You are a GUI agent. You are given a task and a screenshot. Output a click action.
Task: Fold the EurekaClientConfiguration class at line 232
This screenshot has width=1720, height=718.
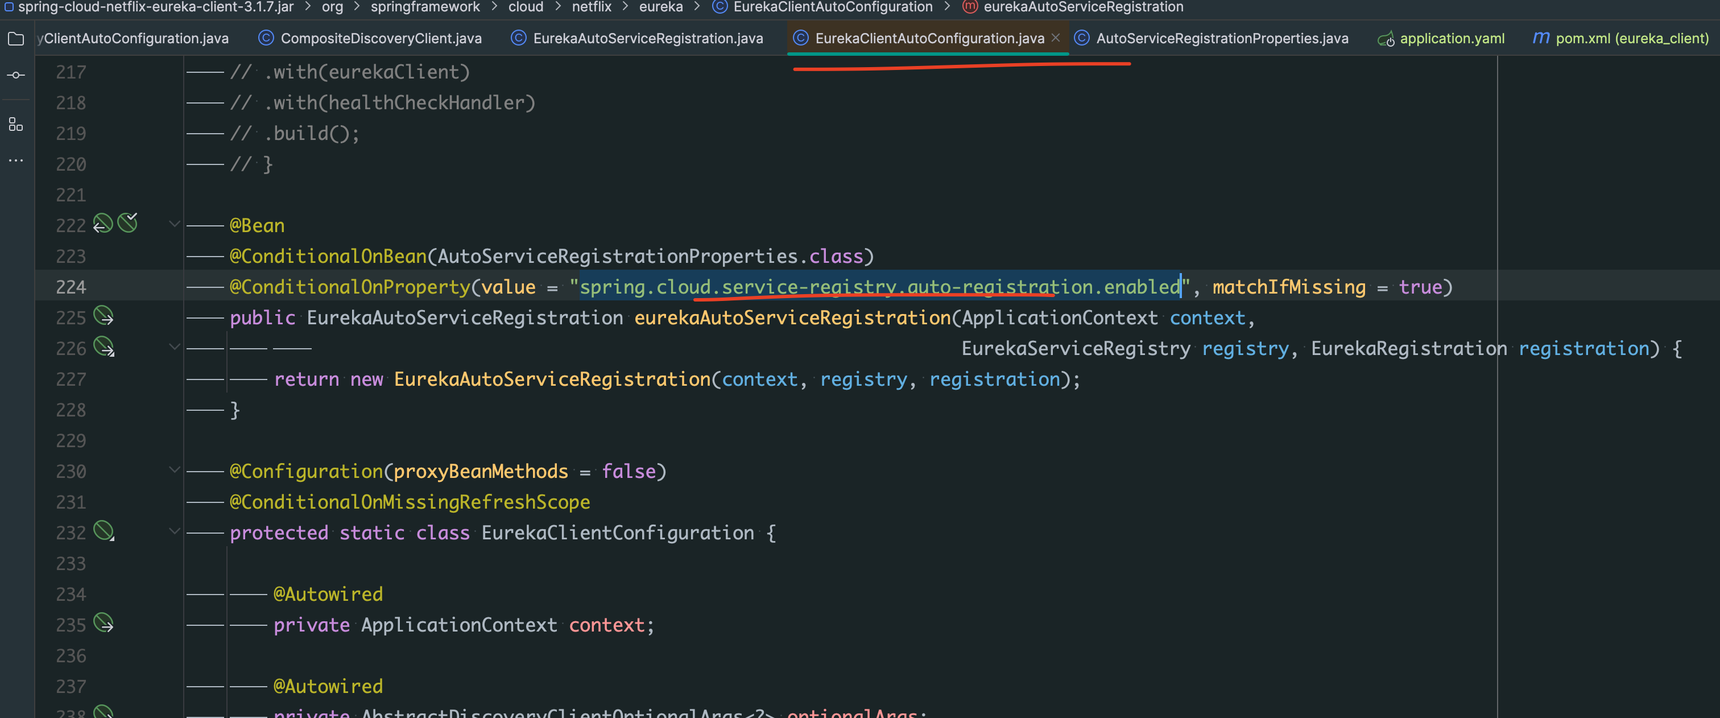pos(174,531)
